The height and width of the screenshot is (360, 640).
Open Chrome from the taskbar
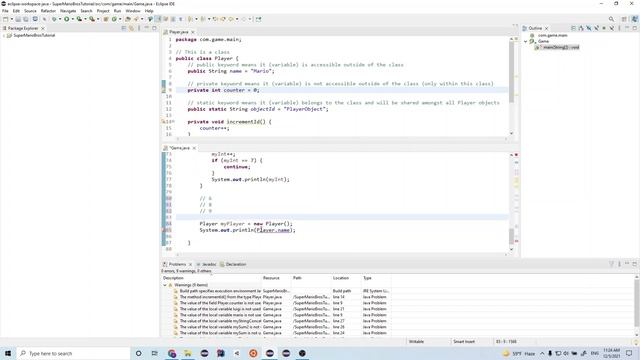[x=171, y=353]
